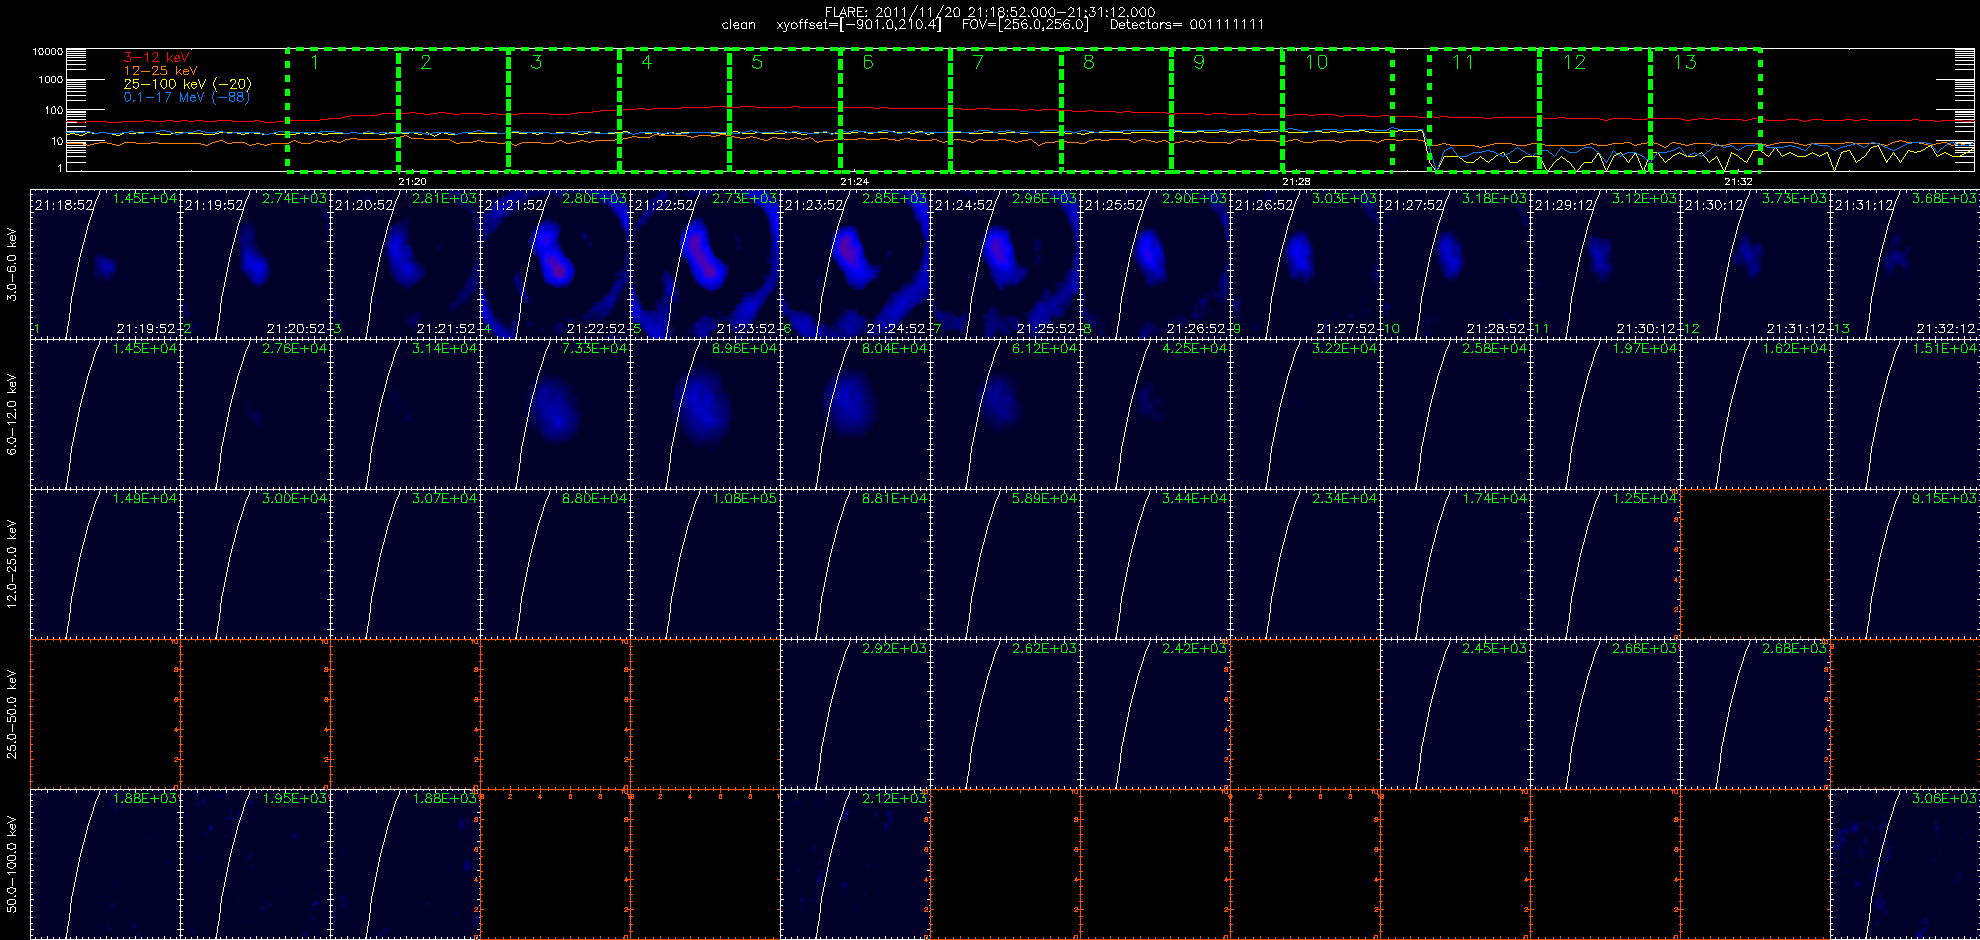Select time interval 13 box in the light curve
Image resolution: width=1980 pixels, height=940 pixels.
point(1705,109)
